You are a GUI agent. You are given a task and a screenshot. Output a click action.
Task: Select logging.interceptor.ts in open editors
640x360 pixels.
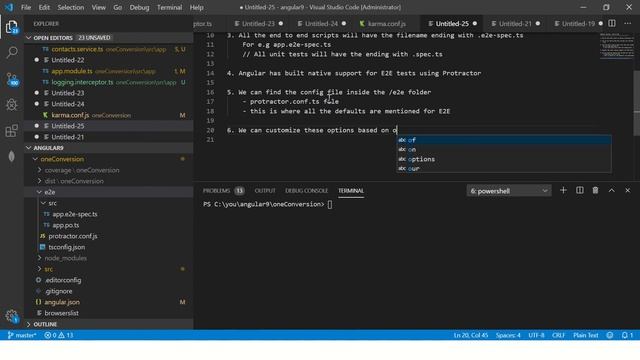point(82,82)
